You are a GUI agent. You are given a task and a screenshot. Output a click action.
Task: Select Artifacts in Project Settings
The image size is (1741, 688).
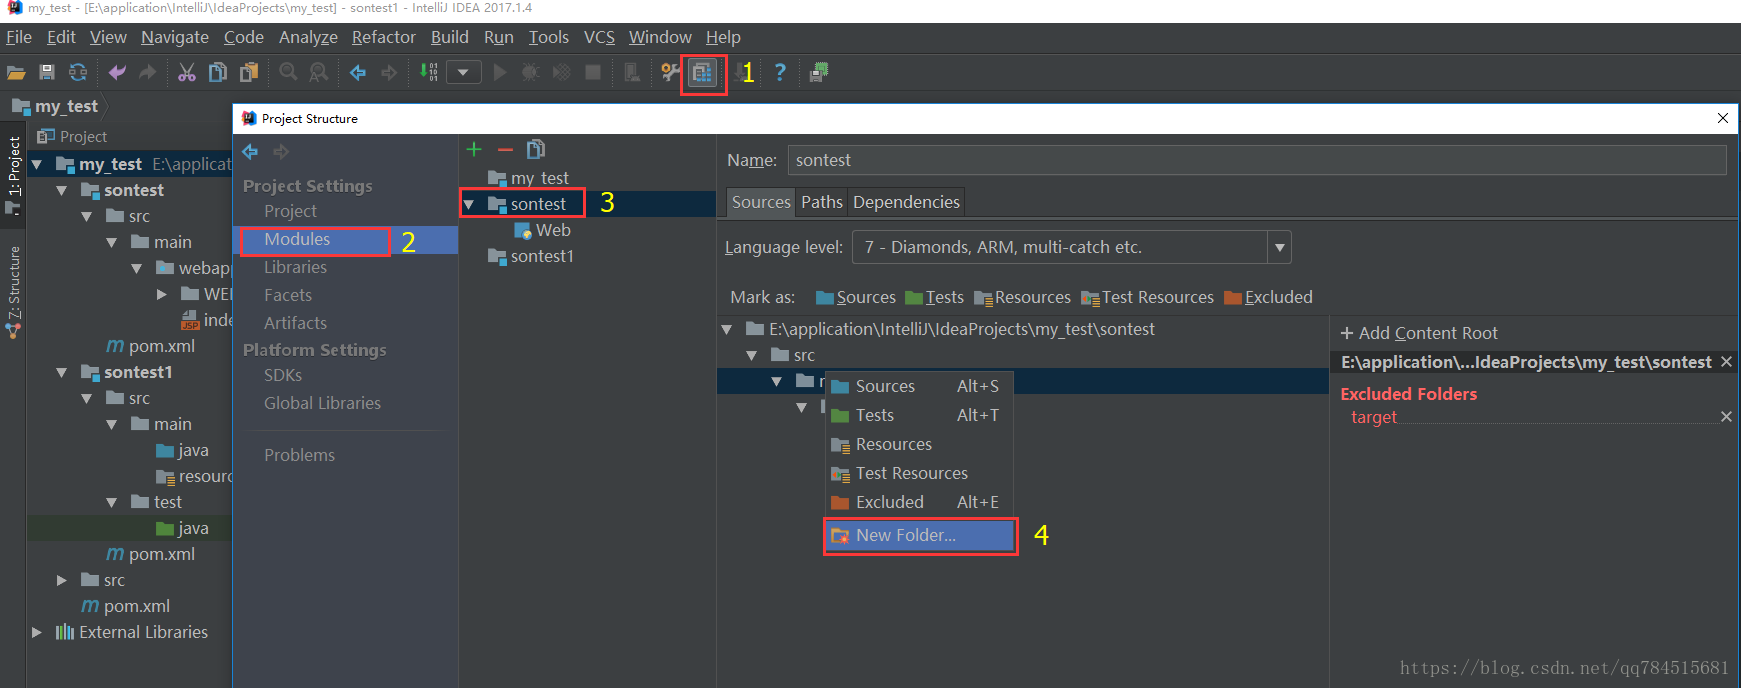(x=295, y=323)
